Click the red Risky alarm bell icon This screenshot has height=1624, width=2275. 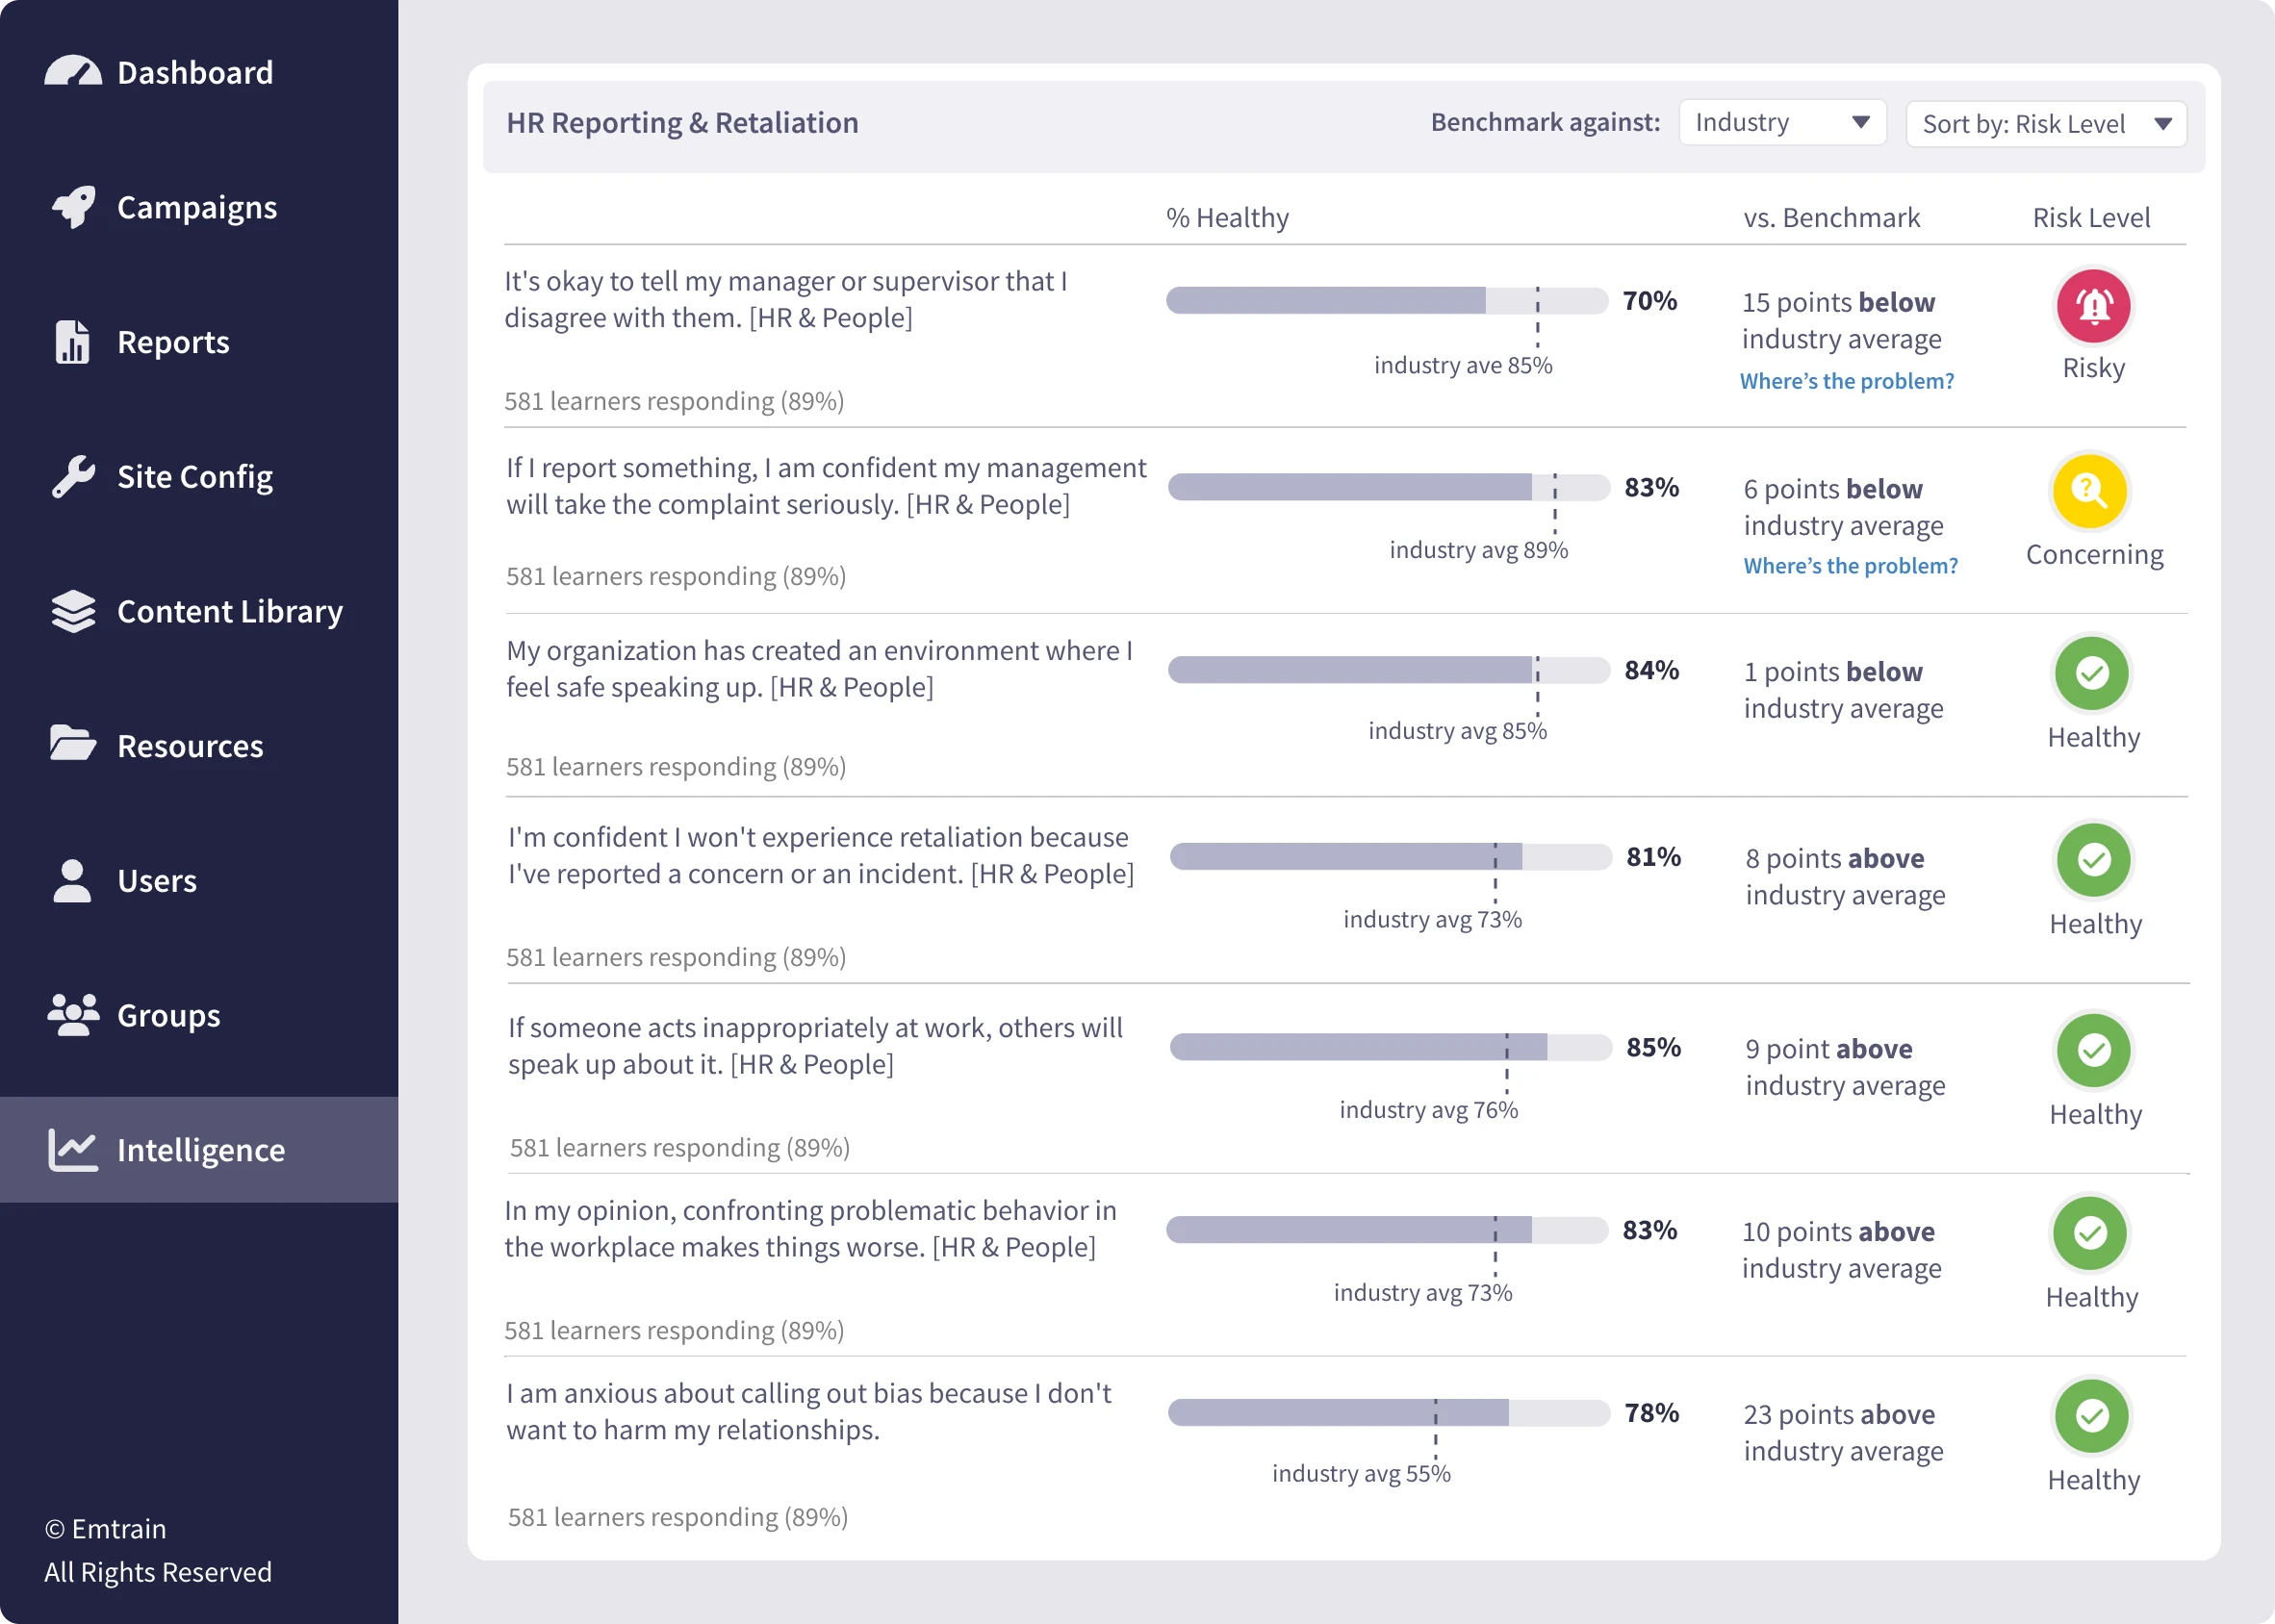point(2093,305)
